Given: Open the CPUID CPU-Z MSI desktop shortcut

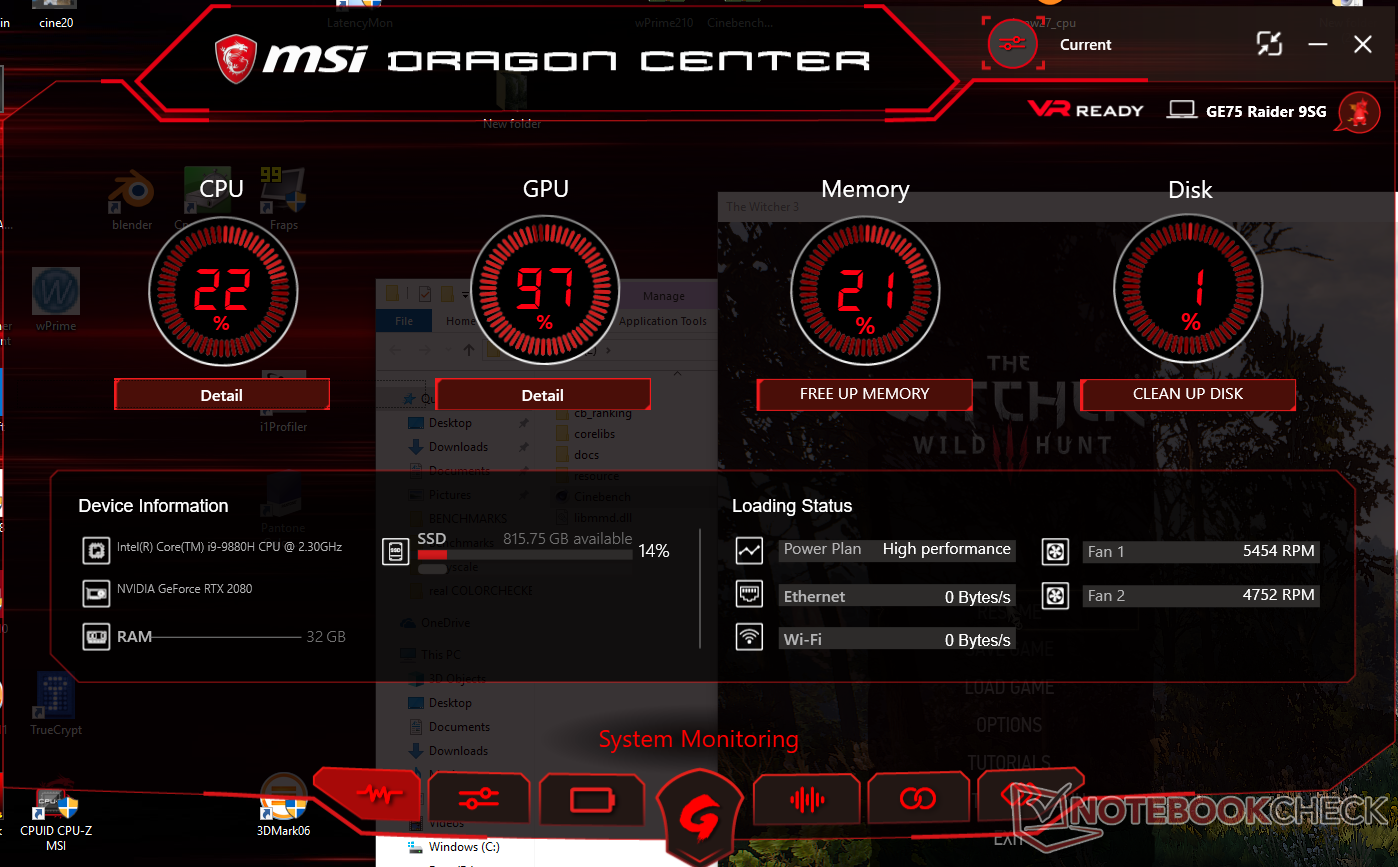Looking at the screenshot, I should pyautogui.click(x=56, y=815).
